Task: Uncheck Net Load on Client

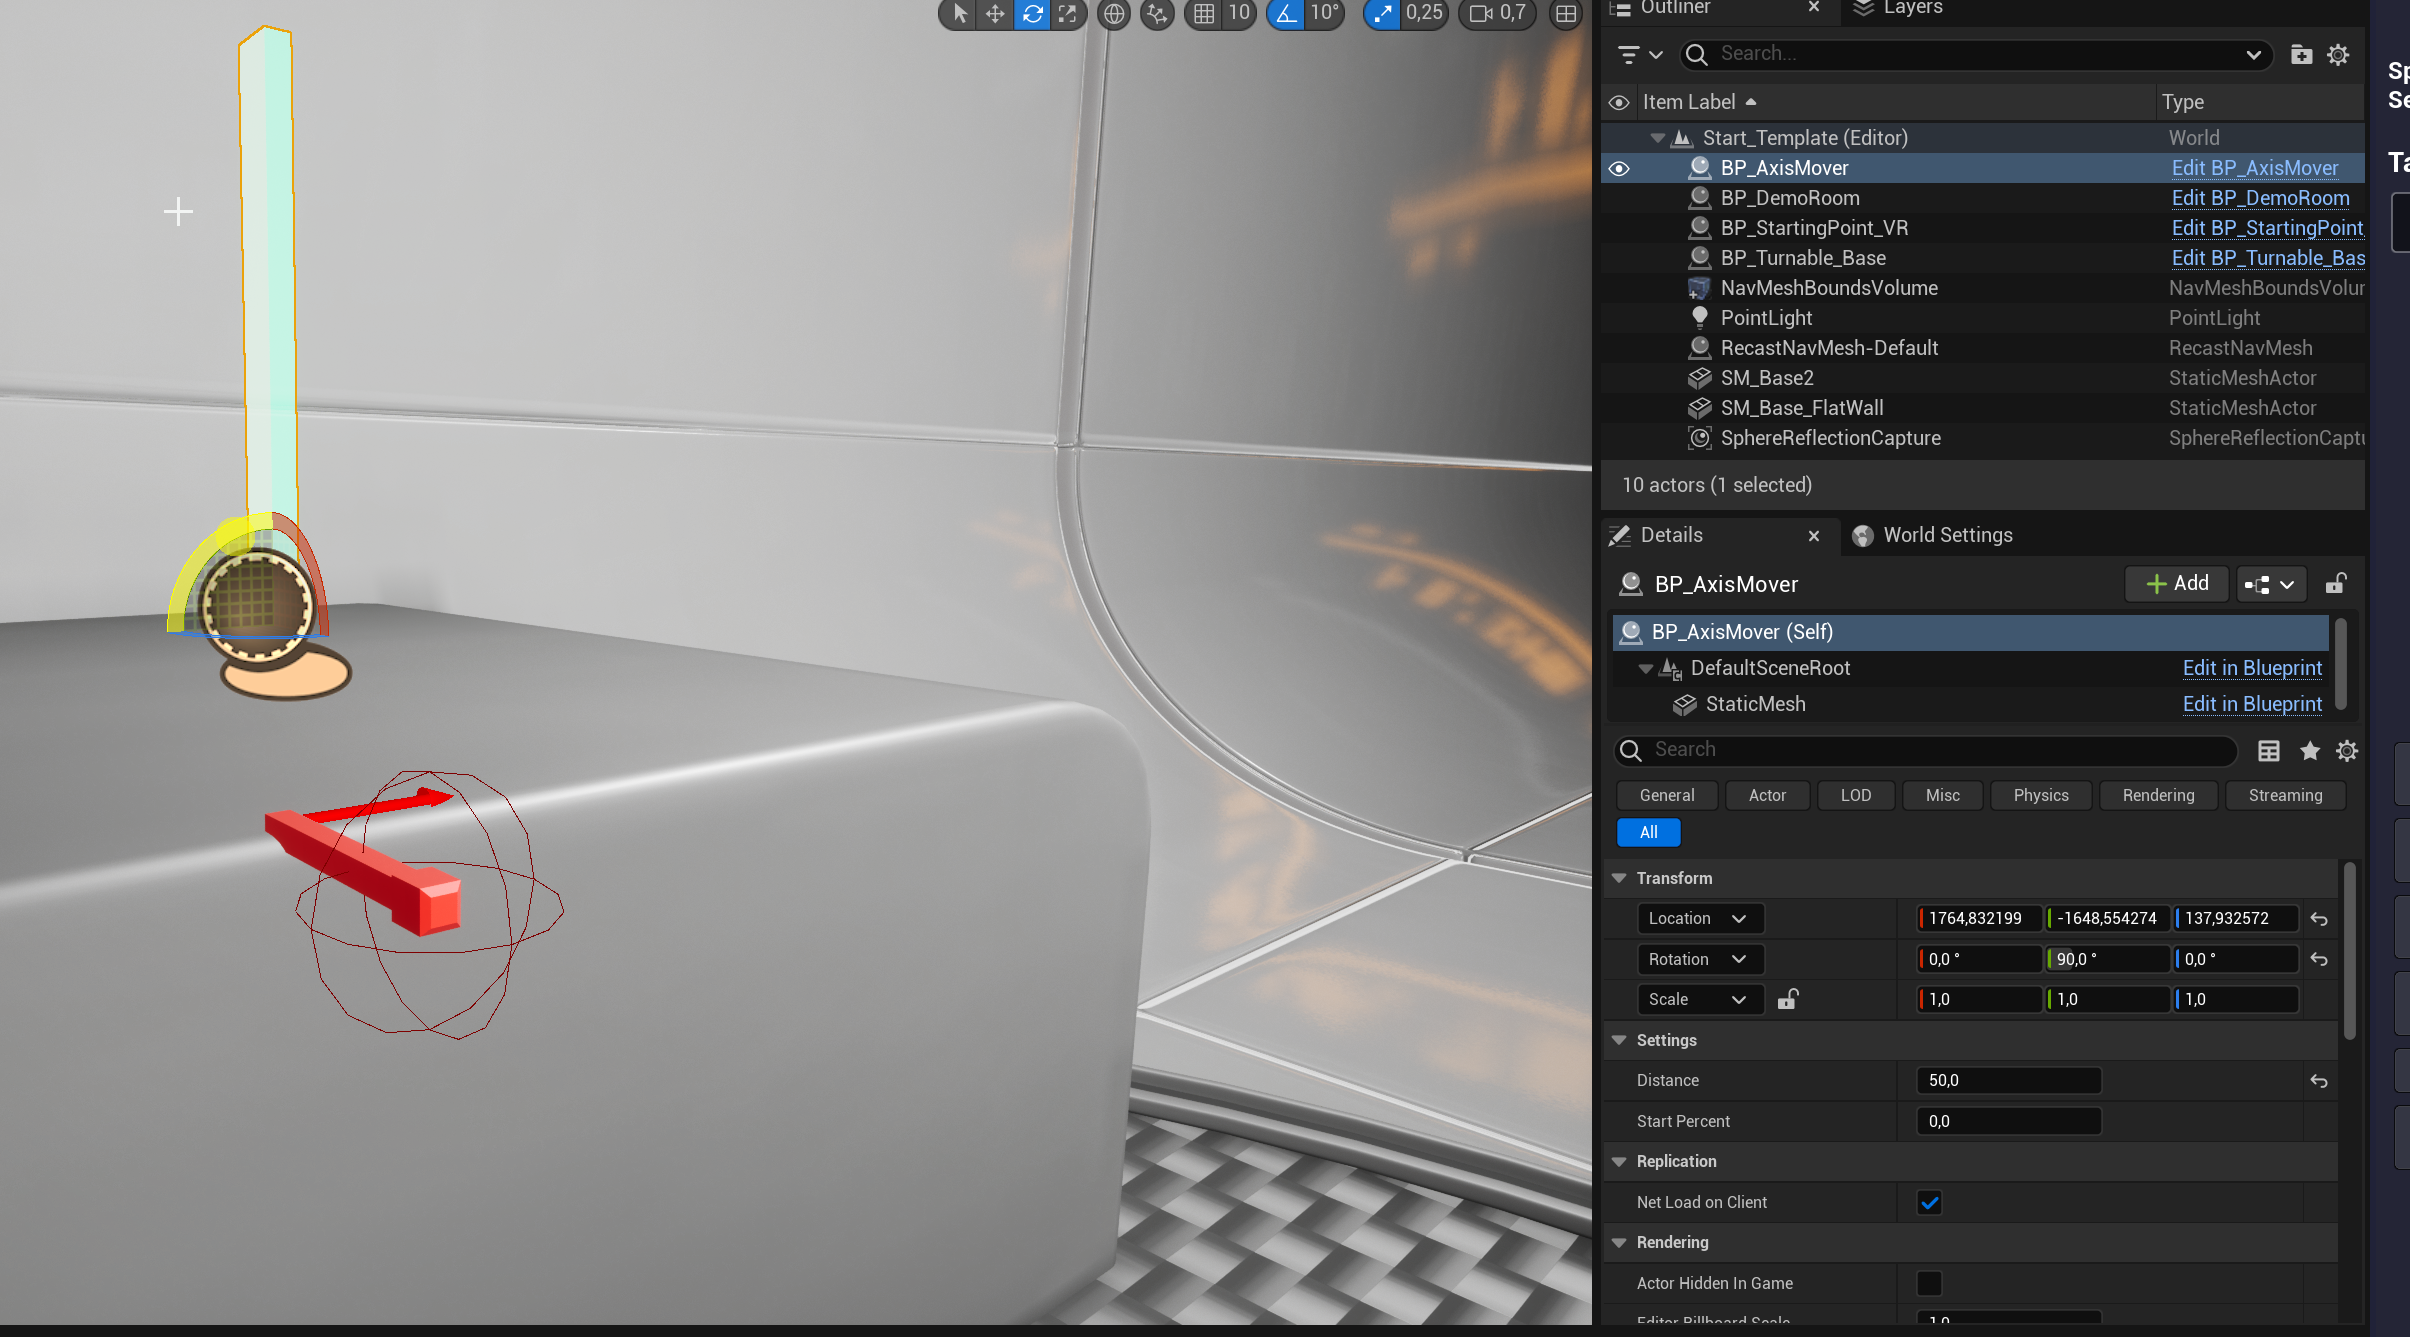Action: coord(1929,1202)
